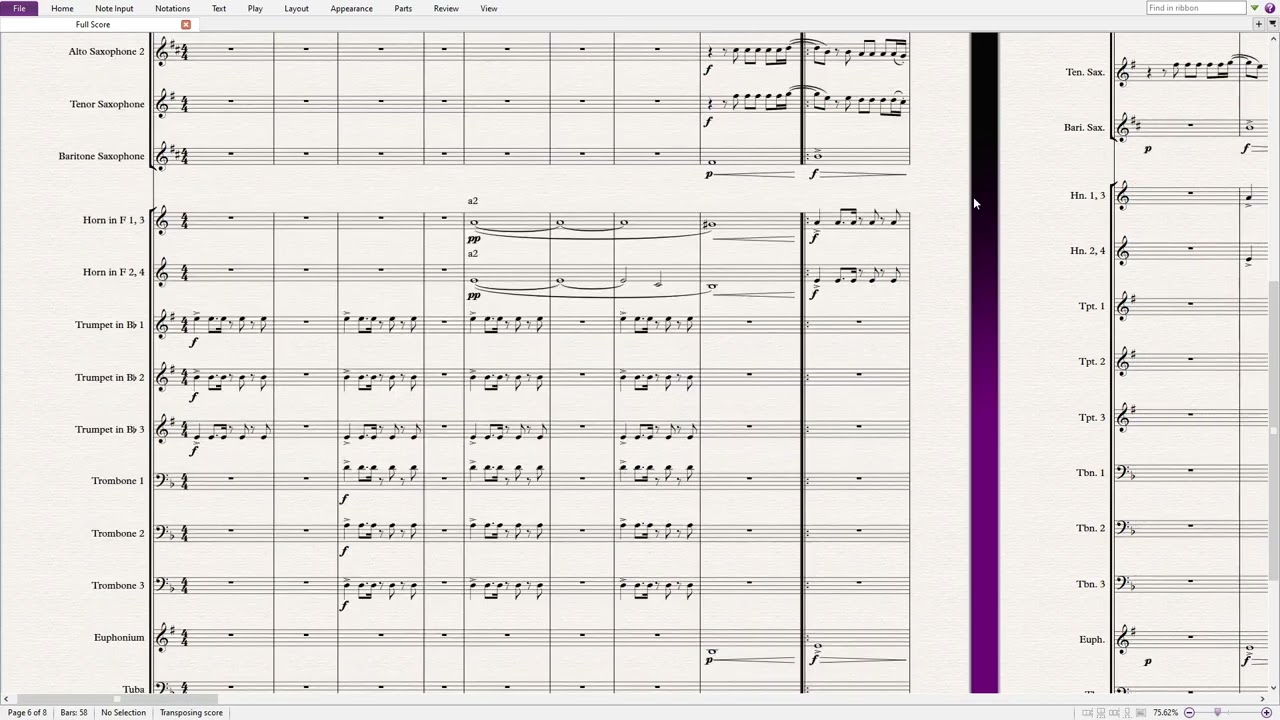This screenshot has height=720, width=1280.
Task: Click the Bari. Sax. label on next page
Action: click(x=1084, y=127)
